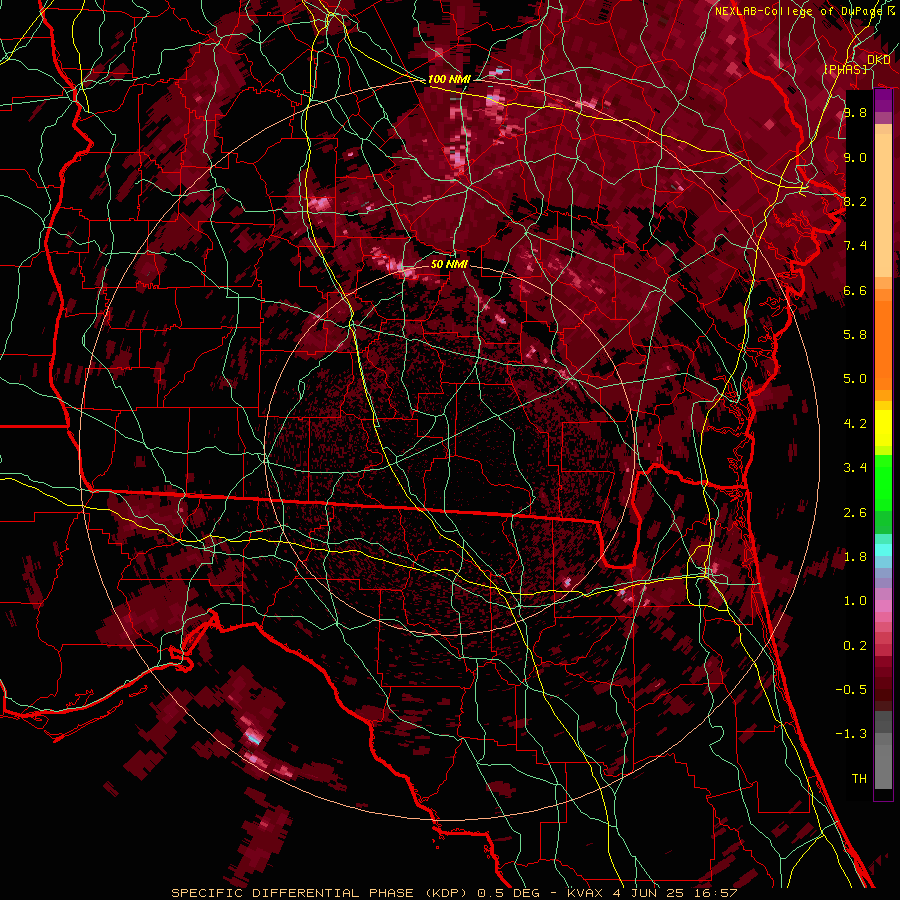Click the 8.2 legend value
The width and height of the screenshot is (900, 900).
pos(855,201)
